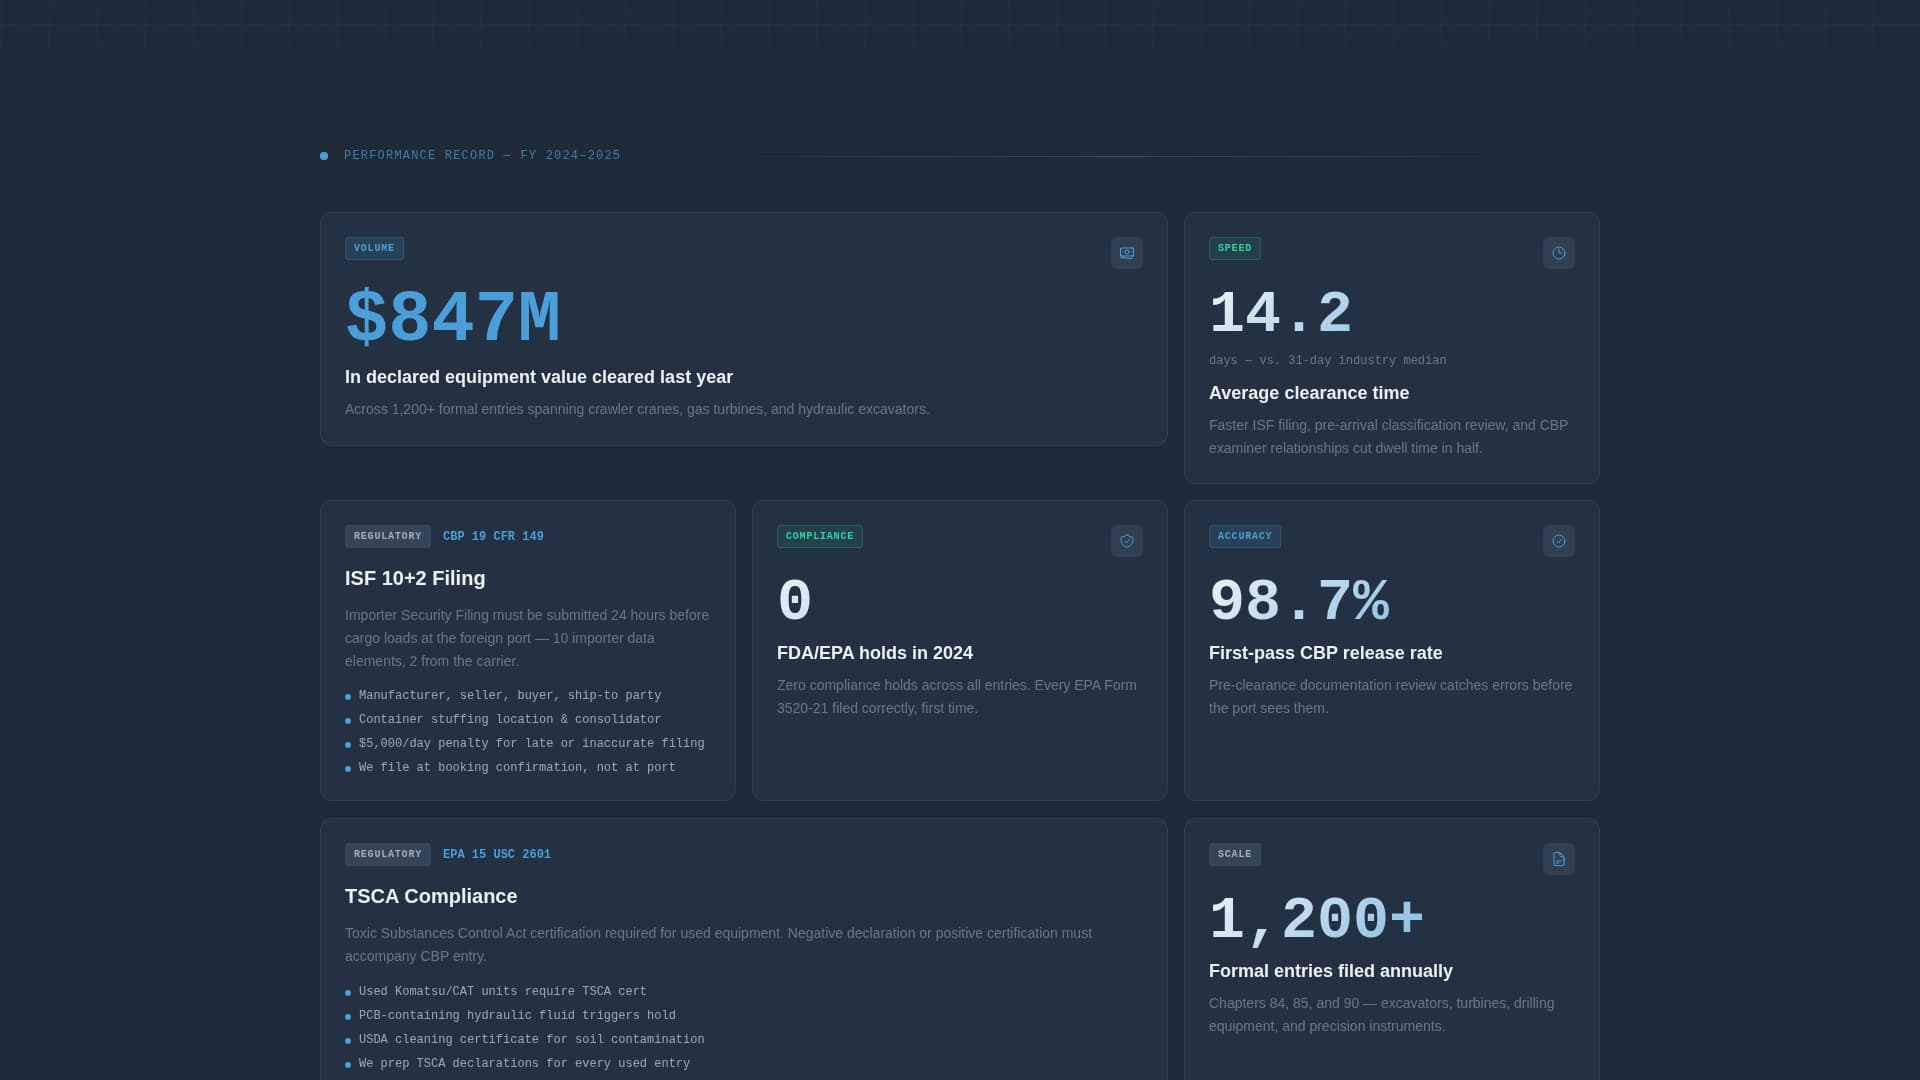The image size is (1920, 1080).
Task: Open the CBP 19 CFR 149 regulation link
Action: coord(493,536)
